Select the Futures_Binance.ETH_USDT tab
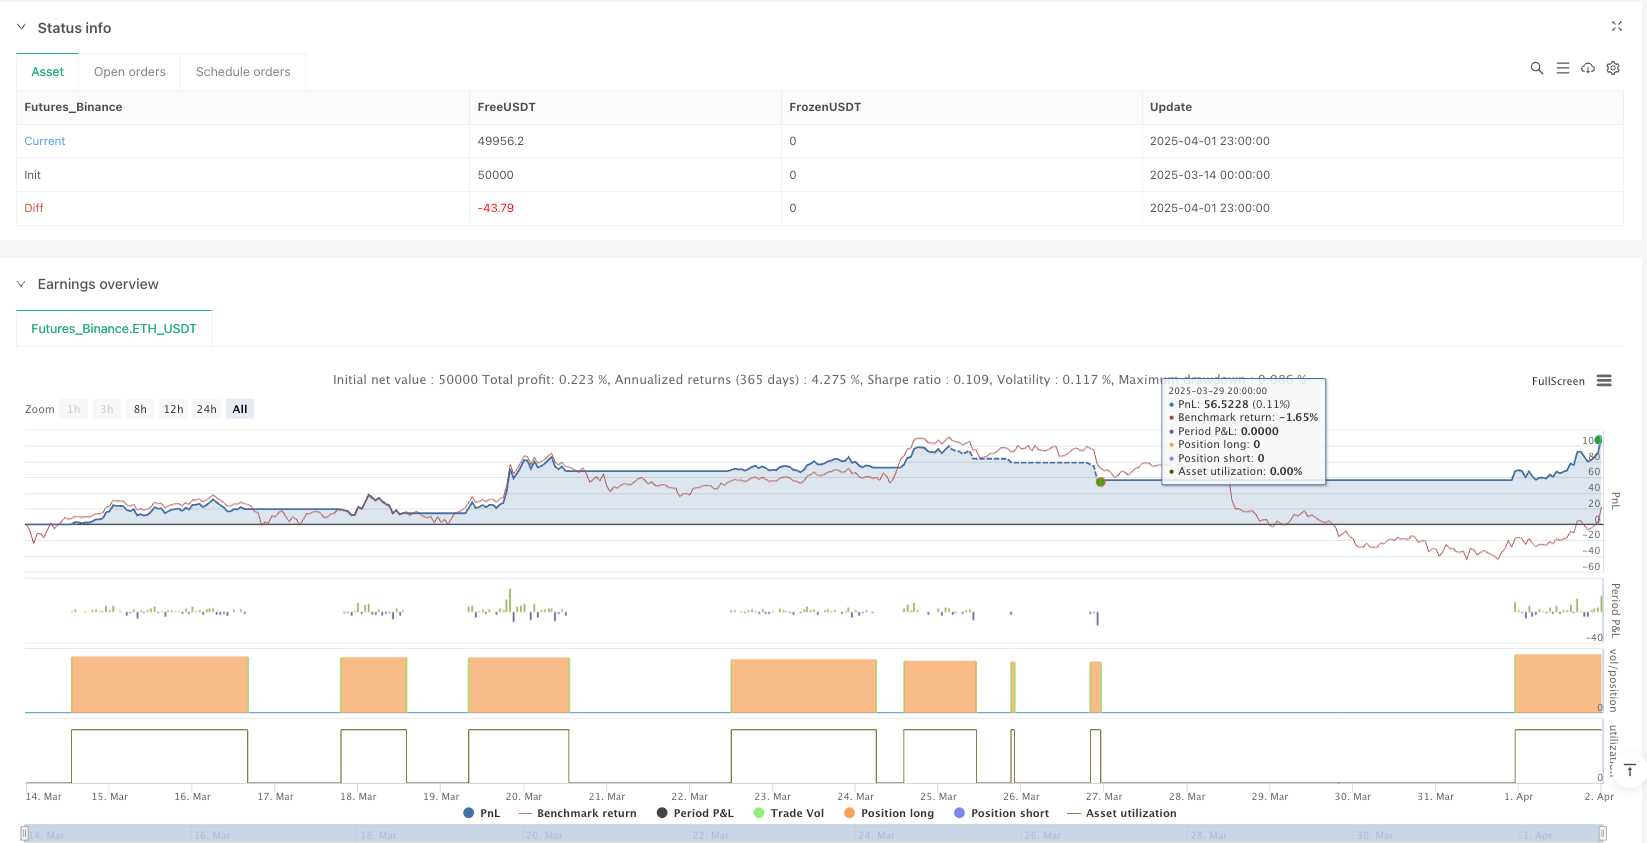Screen dimensions: 1647x843 (114, 328)
